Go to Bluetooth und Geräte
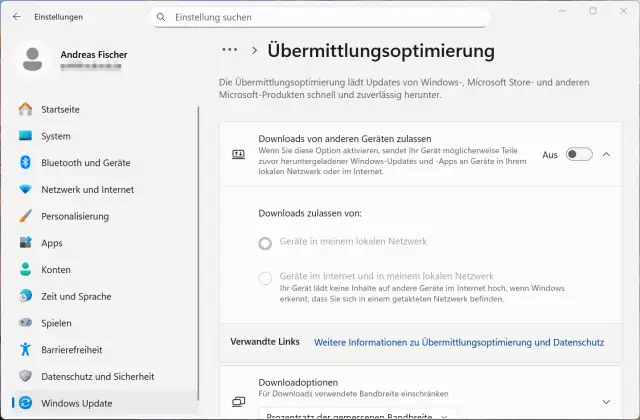Viewport: 640px width, 420px height. coord(104,162)
